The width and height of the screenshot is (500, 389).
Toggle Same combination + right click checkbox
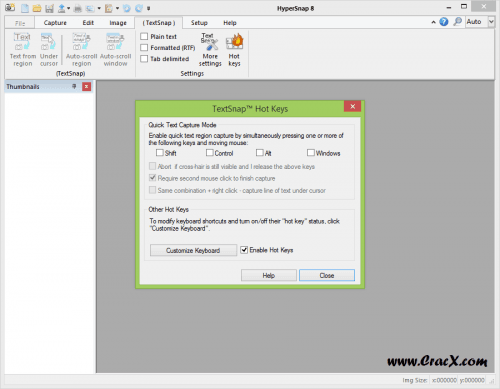152,190
